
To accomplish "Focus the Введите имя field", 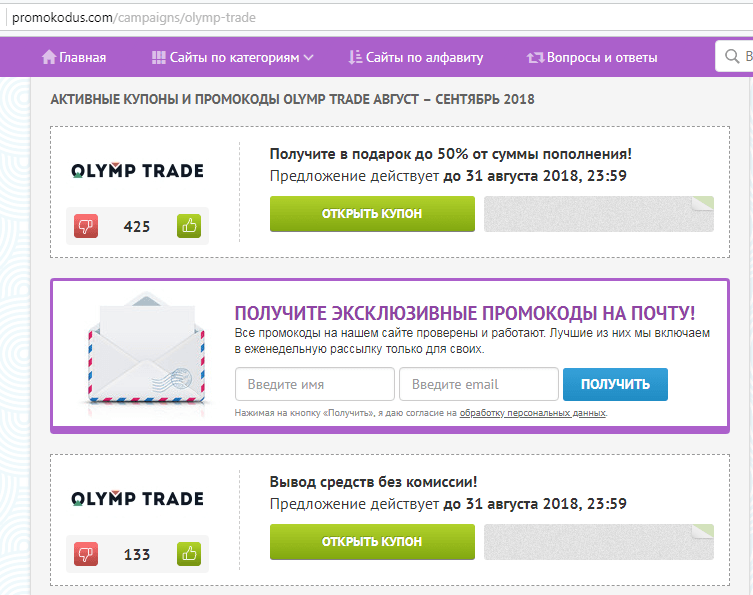I will coord(315,384).
